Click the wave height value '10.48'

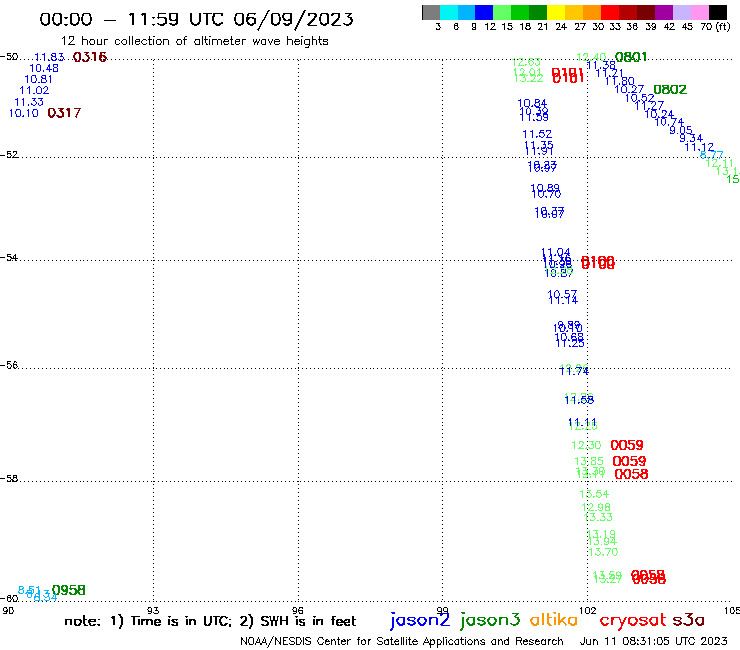(44, 68)
